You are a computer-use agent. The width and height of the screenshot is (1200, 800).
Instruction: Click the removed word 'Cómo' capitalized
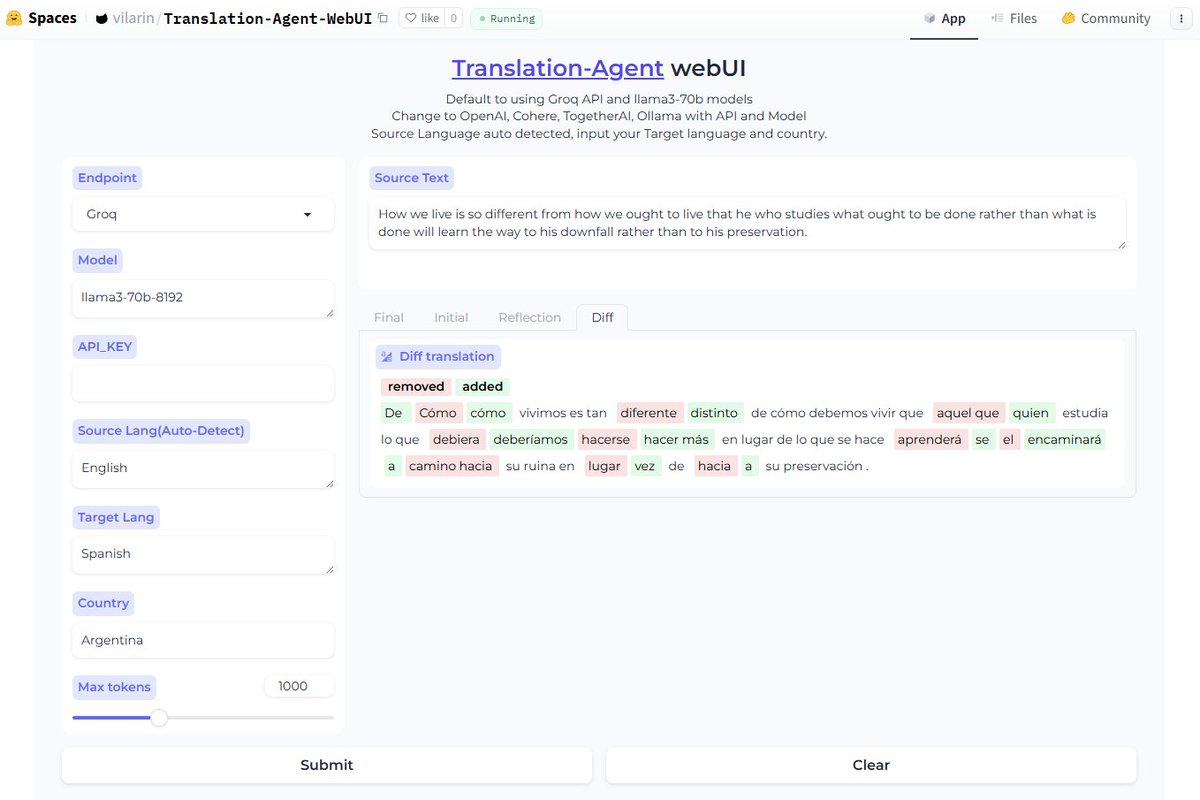click(x=438, y=413)
